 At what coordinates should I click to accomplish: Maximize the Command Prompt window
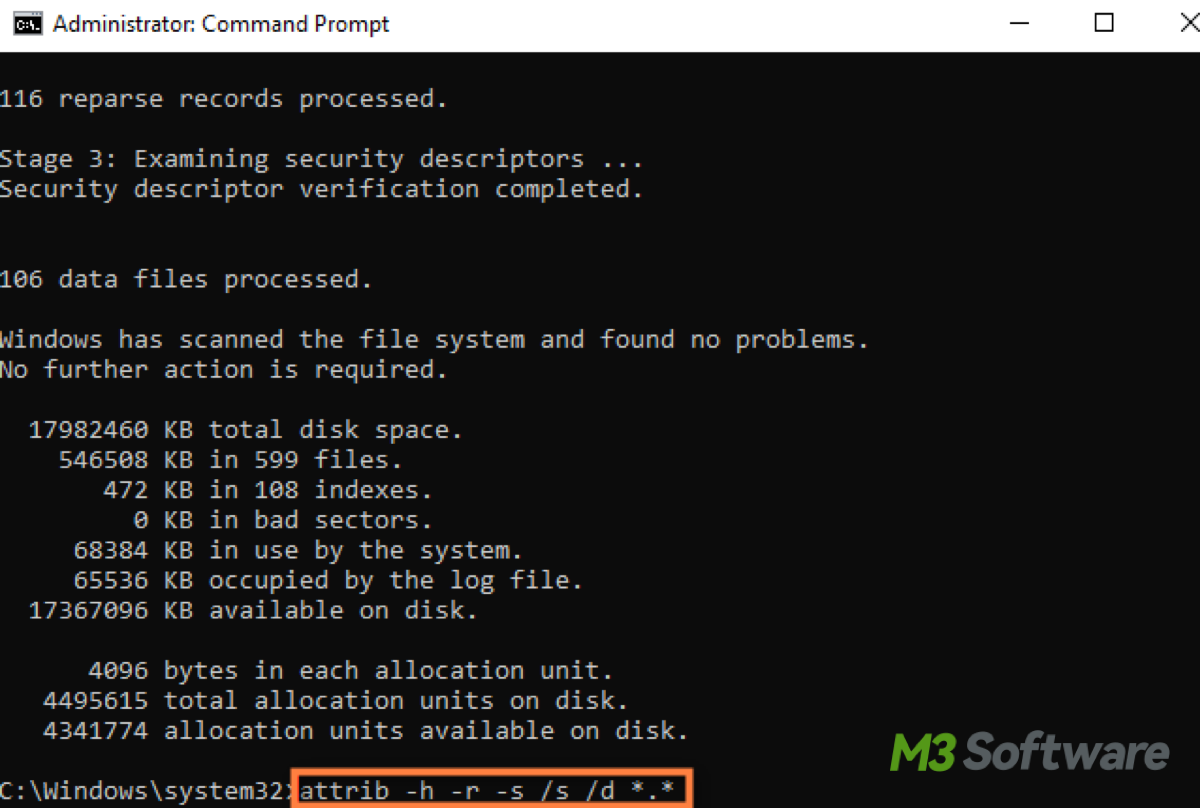tap(1104, 23)
